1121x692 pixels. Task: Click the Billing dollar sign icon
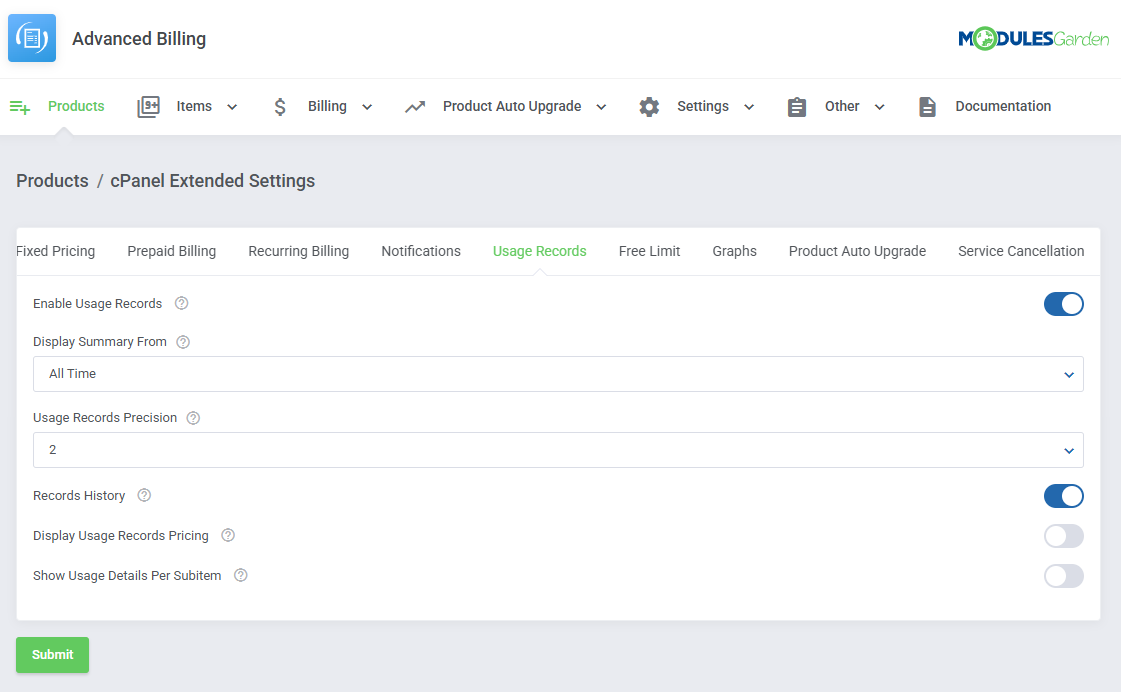pos(280,107)
